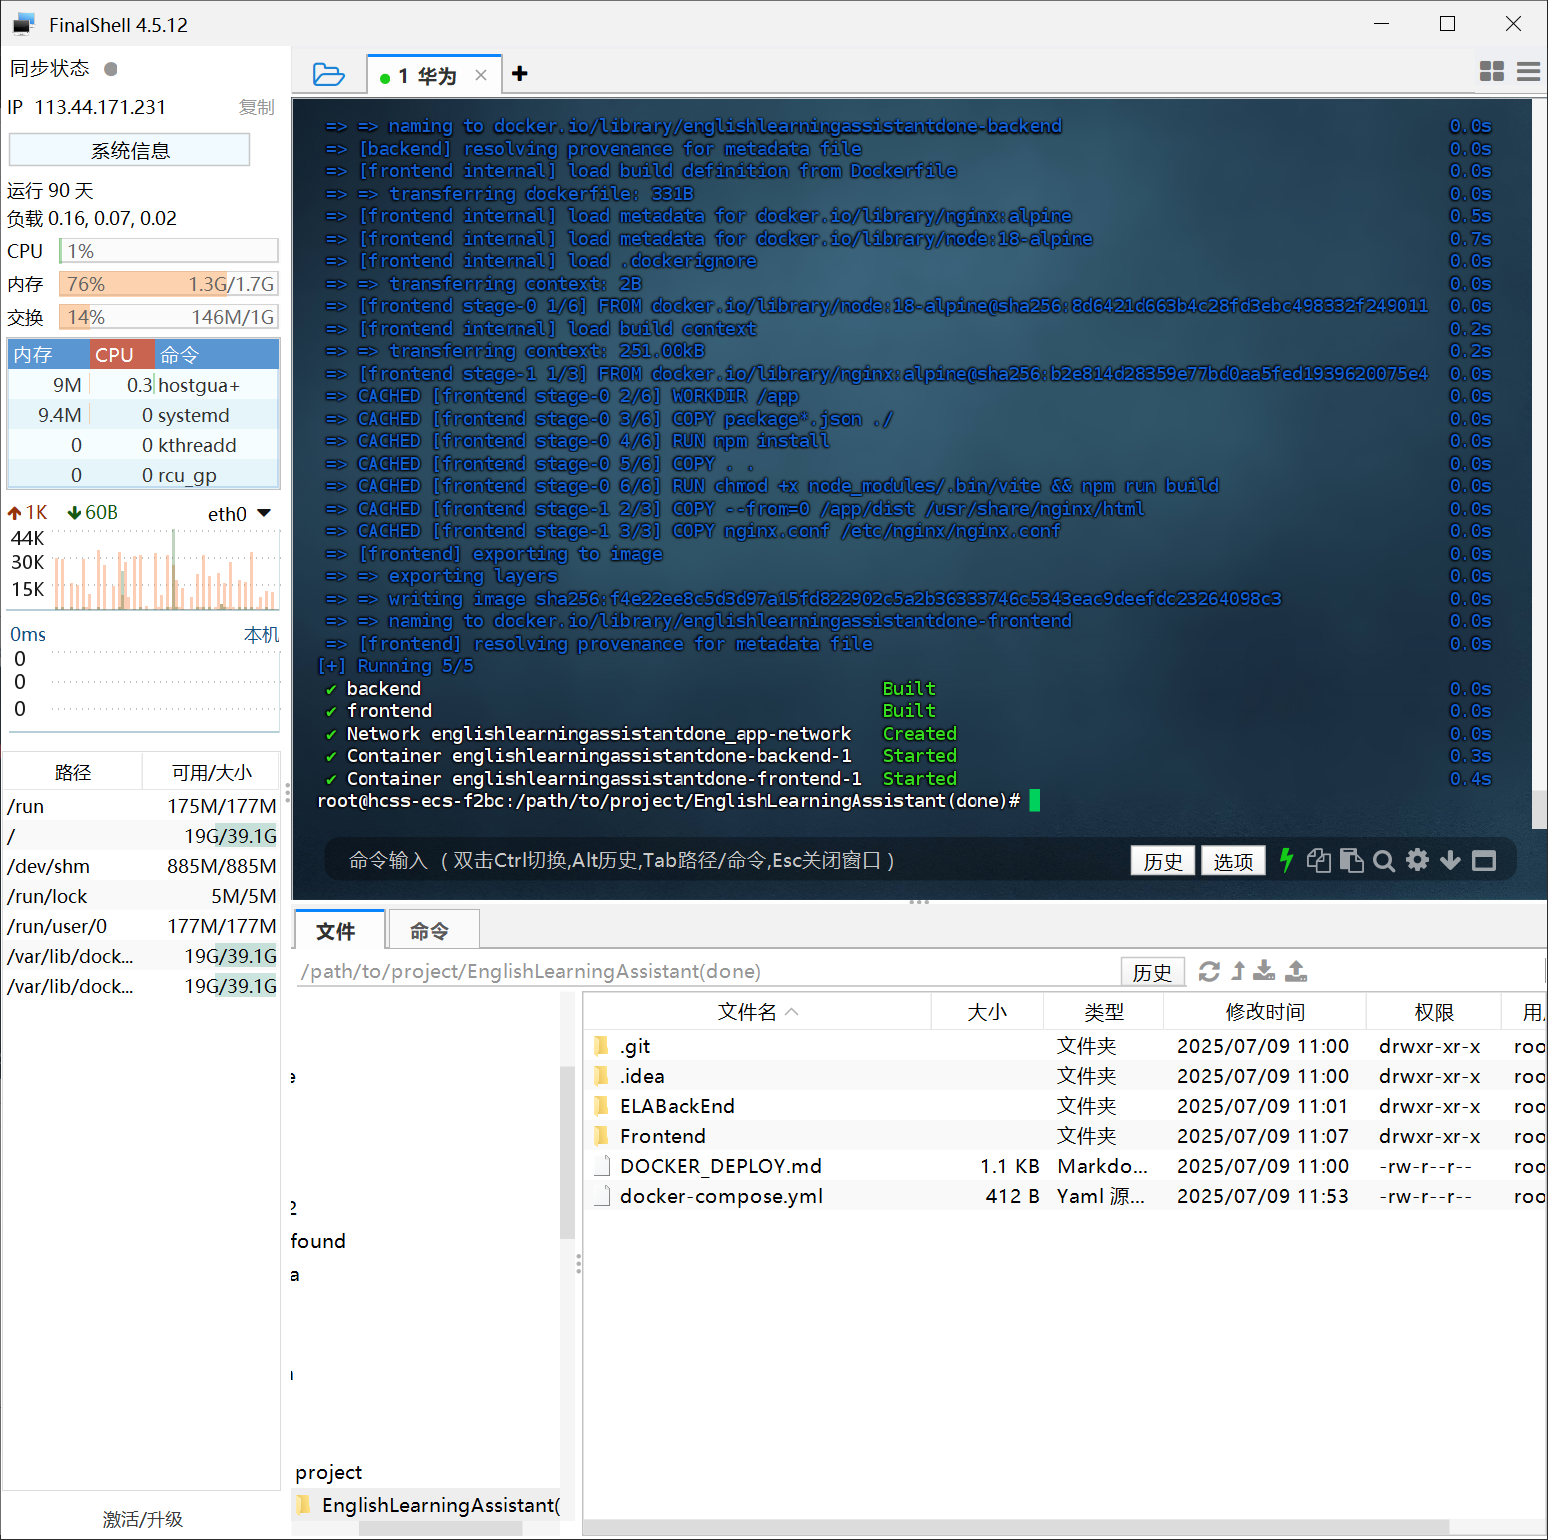Sort files by 类型 column
The width and height of the screenshot is (1548, 1540).
[x=1104, y=1012]
